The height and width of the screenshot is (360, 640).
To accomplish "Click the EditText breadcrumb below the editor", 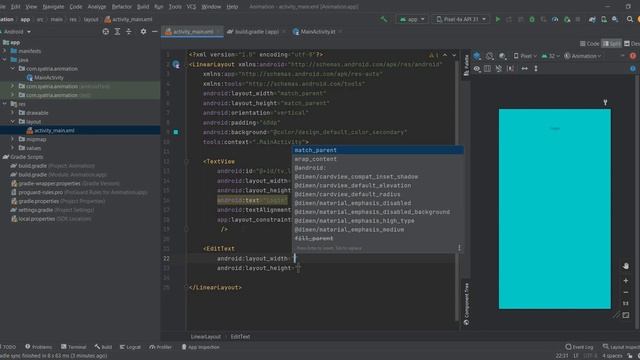I will click(x=240, y=337).
